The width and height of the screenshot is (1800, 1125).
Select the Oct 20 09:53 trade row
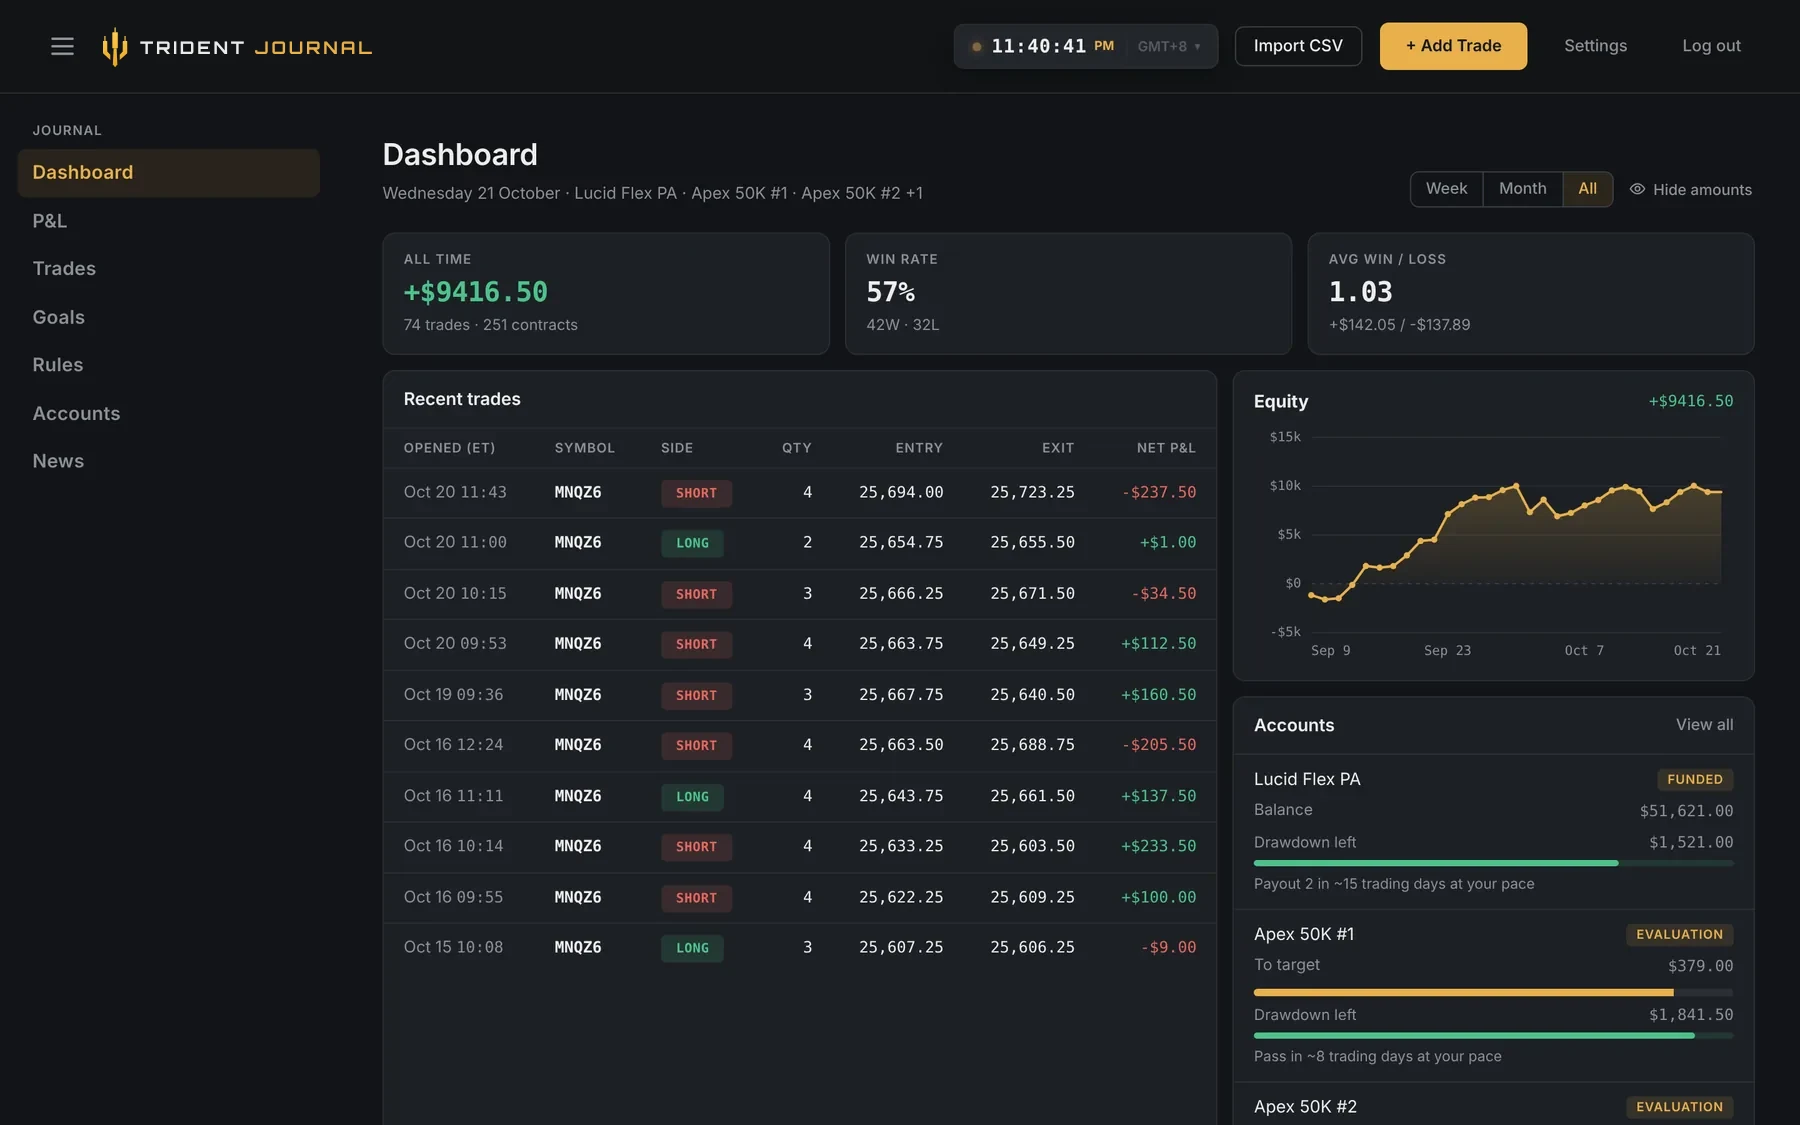click(x=799, y=644)
